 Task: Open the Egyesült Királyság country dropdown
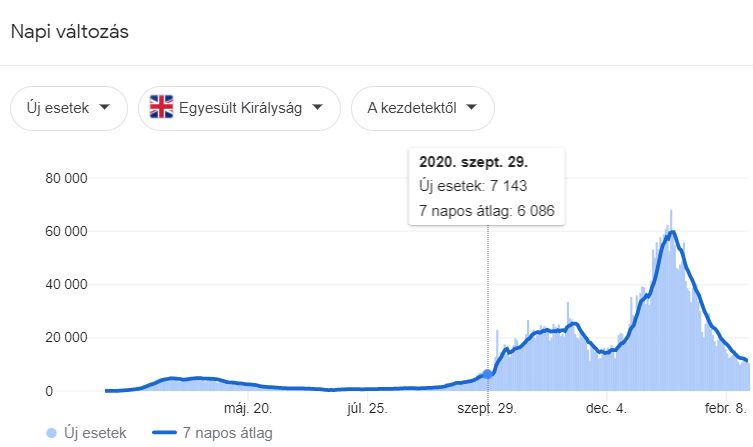240,108
